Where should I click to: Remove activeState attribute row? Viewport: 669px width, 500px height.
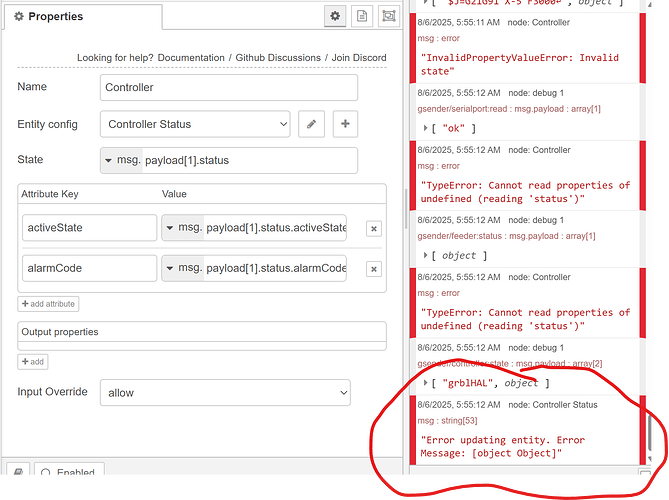(x=374, y=229)
